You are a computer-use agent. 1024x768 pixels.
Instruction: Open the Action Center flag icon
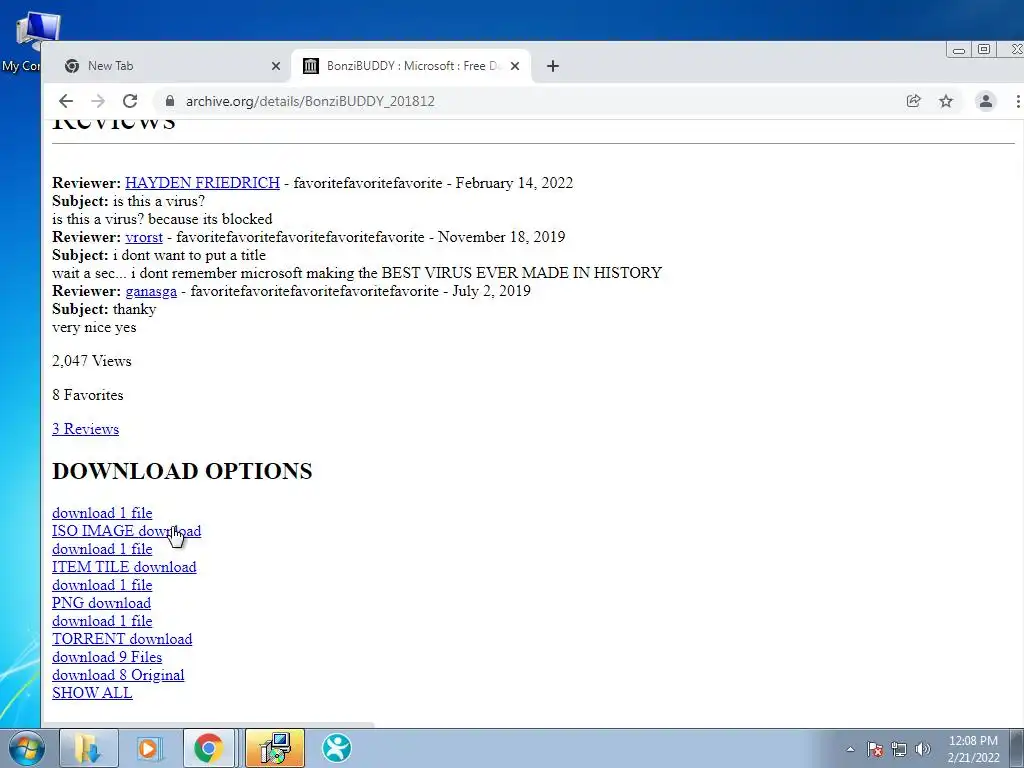point(875,749)
